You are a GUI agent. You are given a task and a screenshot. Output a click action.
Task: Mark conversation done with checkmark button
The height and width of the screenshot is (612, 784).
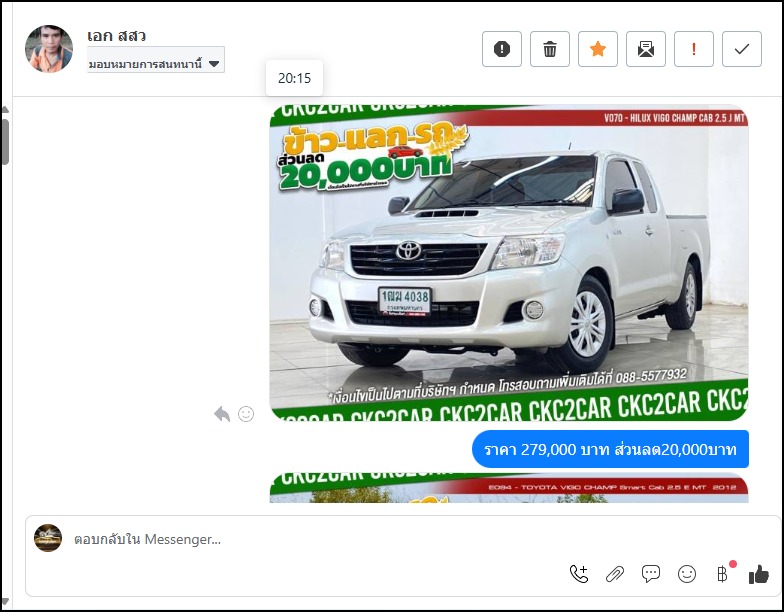click(x=742, y=49)
